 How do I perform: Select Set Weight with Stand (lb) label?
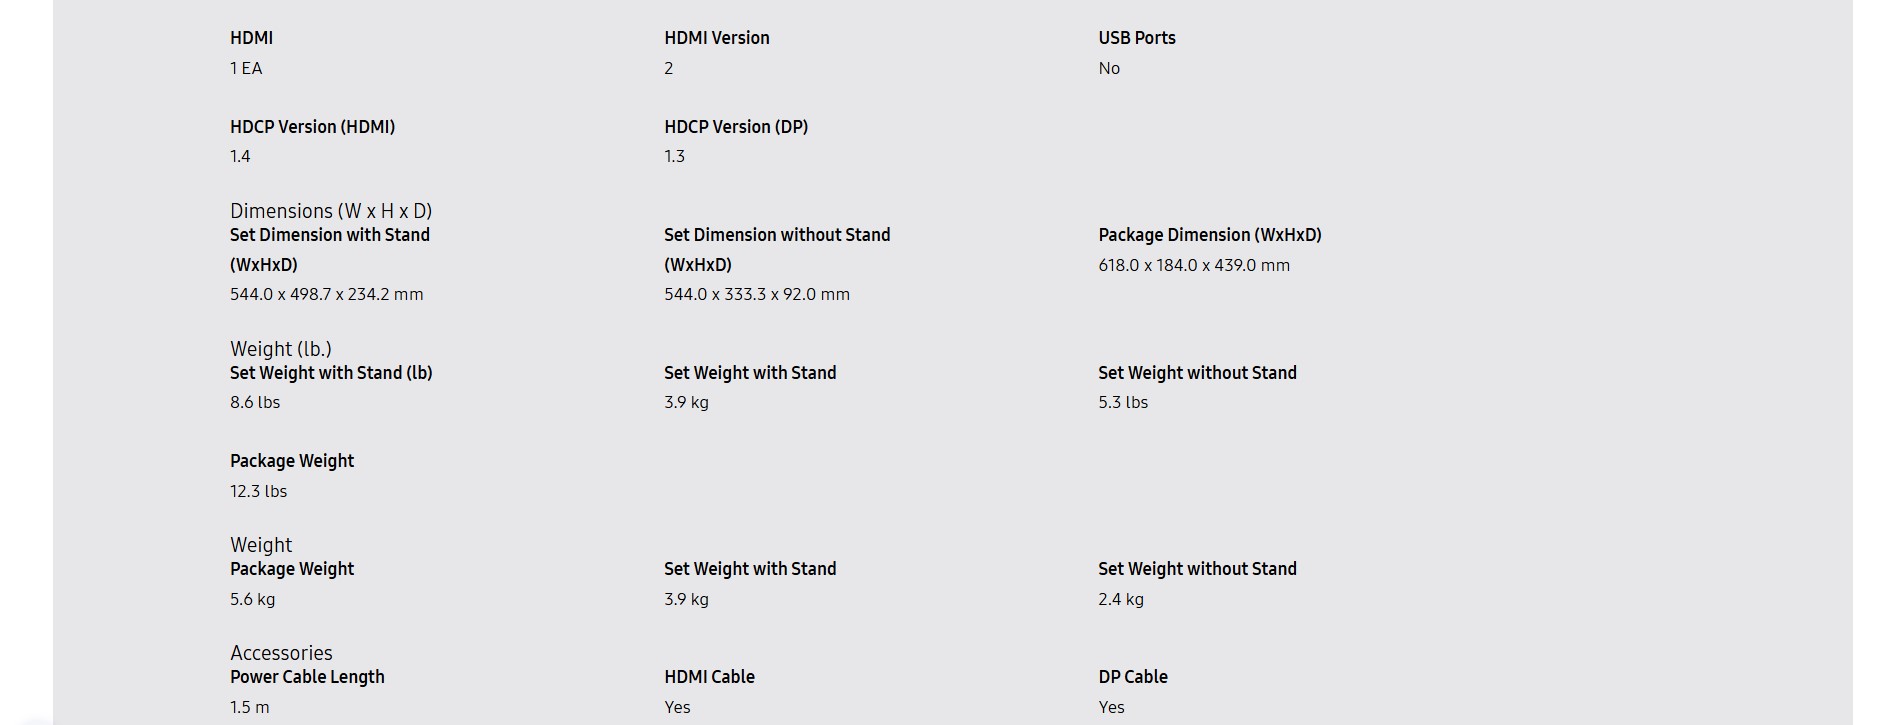pyautogui.click(x=331, y=373)
